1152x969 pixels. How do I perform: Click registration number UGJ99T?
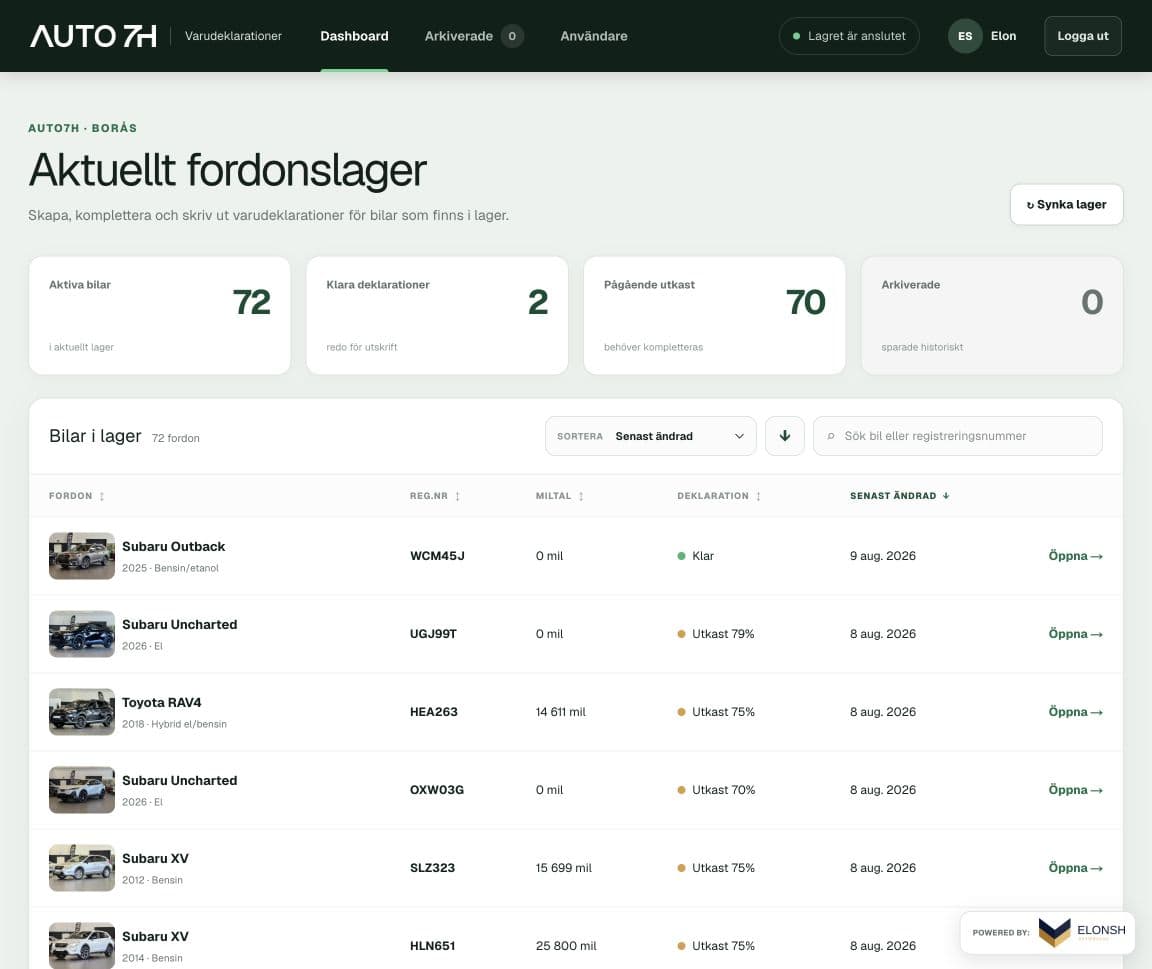[x=433, y=634]
